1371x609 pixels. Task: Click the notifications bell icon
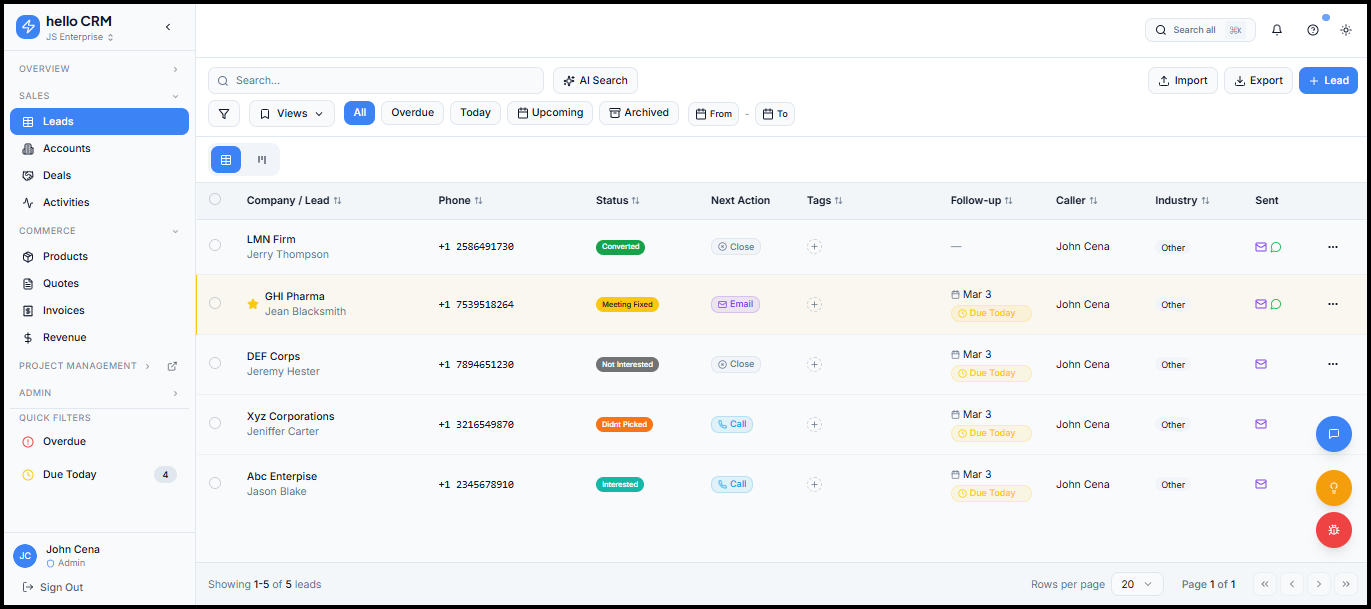(1277, 30)
